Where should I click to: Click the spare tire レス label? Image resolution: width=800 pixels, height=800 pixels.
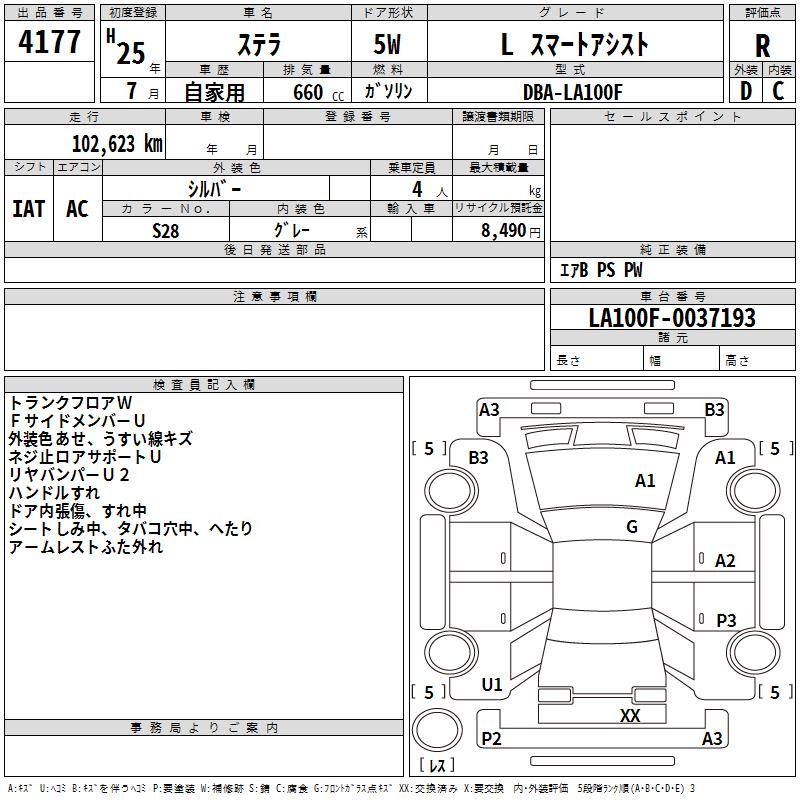pyautogui.click(x=437, y=765)
